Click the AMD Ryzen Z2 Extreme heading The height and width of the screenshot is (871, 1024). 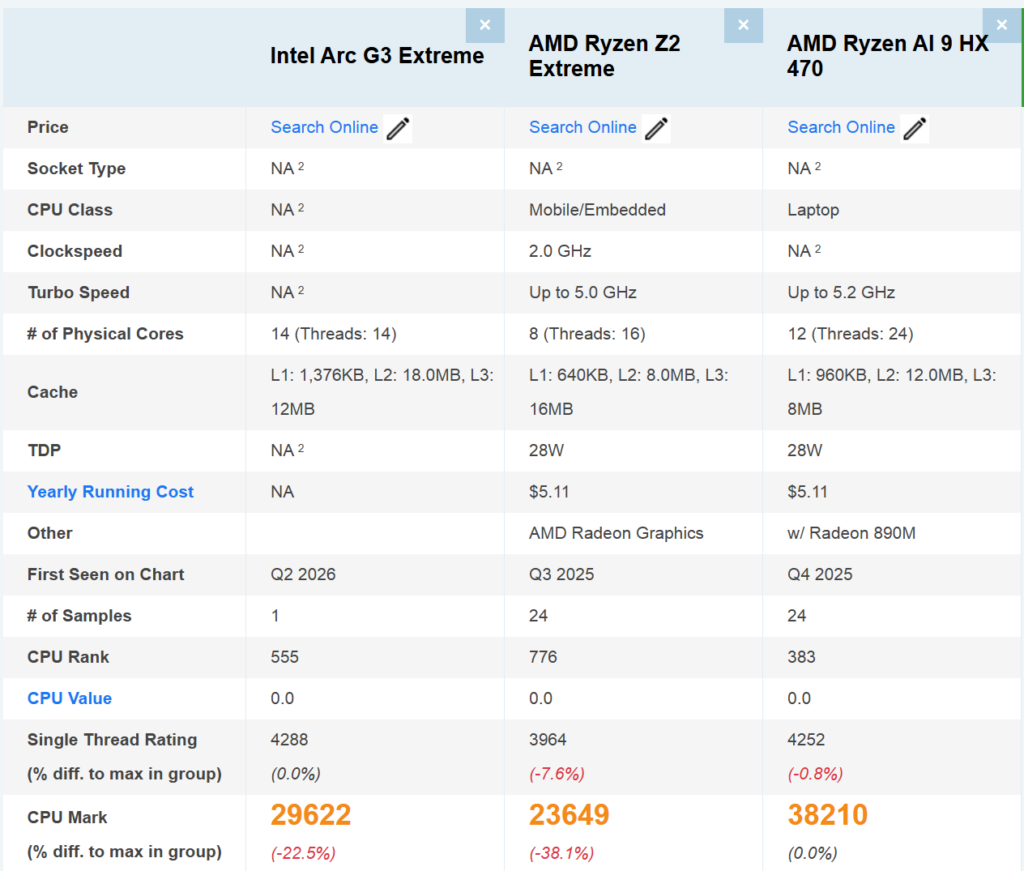pyautogui.click(x=604, y=55)
